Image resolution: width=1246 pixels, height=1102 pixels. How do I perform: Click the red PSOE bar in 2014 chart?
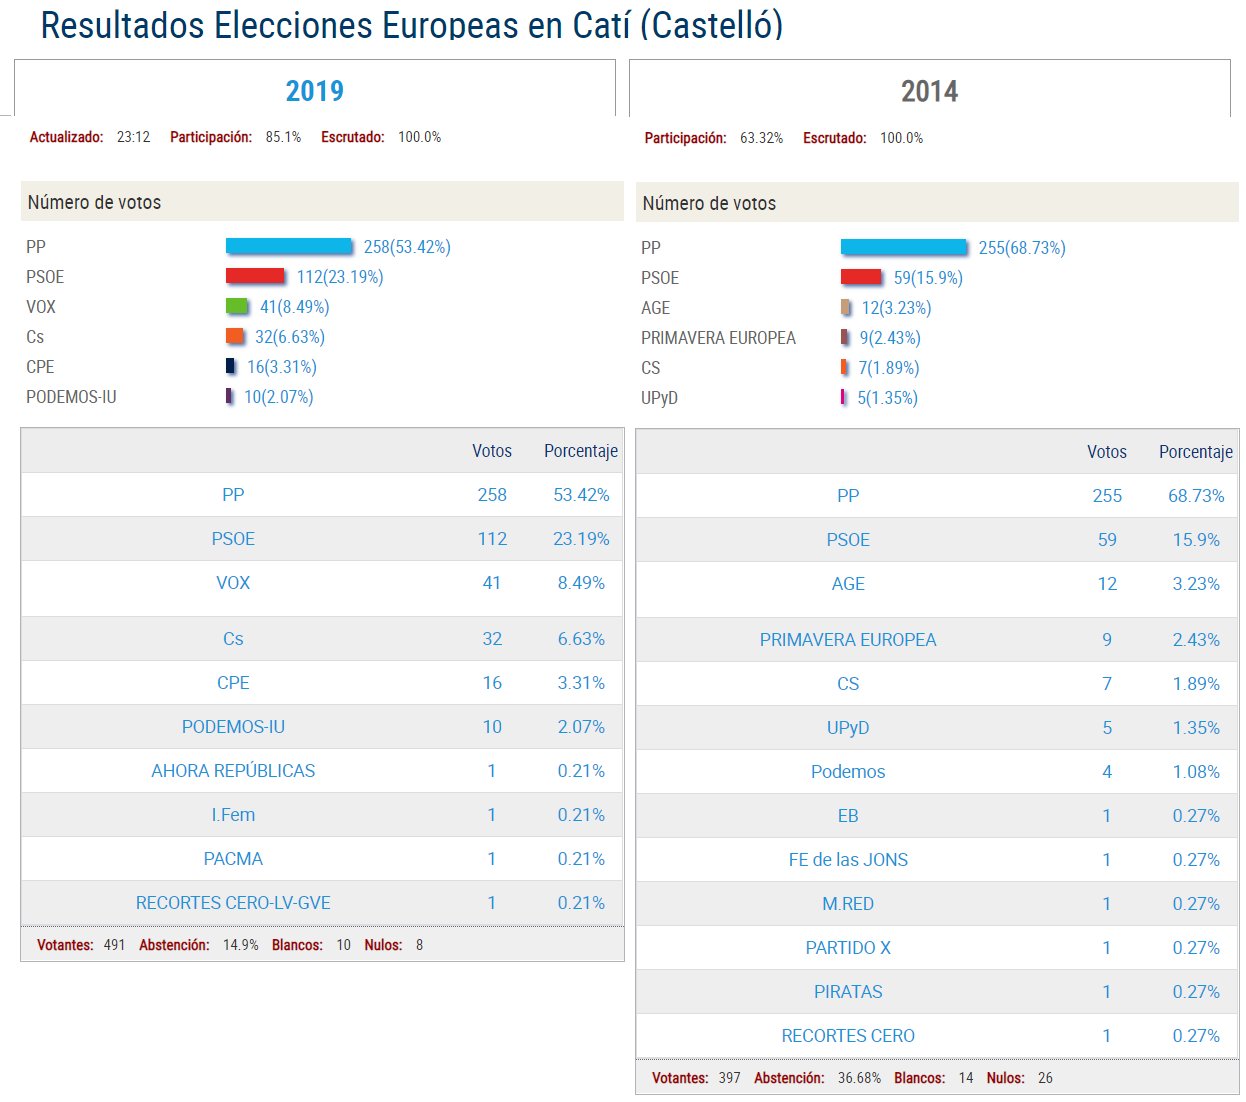[861, 277]
